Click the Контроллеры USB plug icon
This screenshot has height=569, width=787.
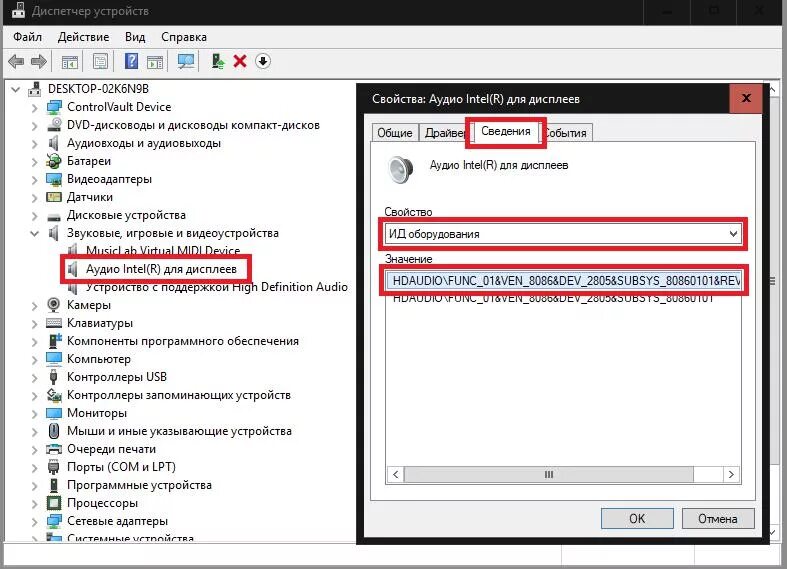pyautogui.click(x=54, y=377)
